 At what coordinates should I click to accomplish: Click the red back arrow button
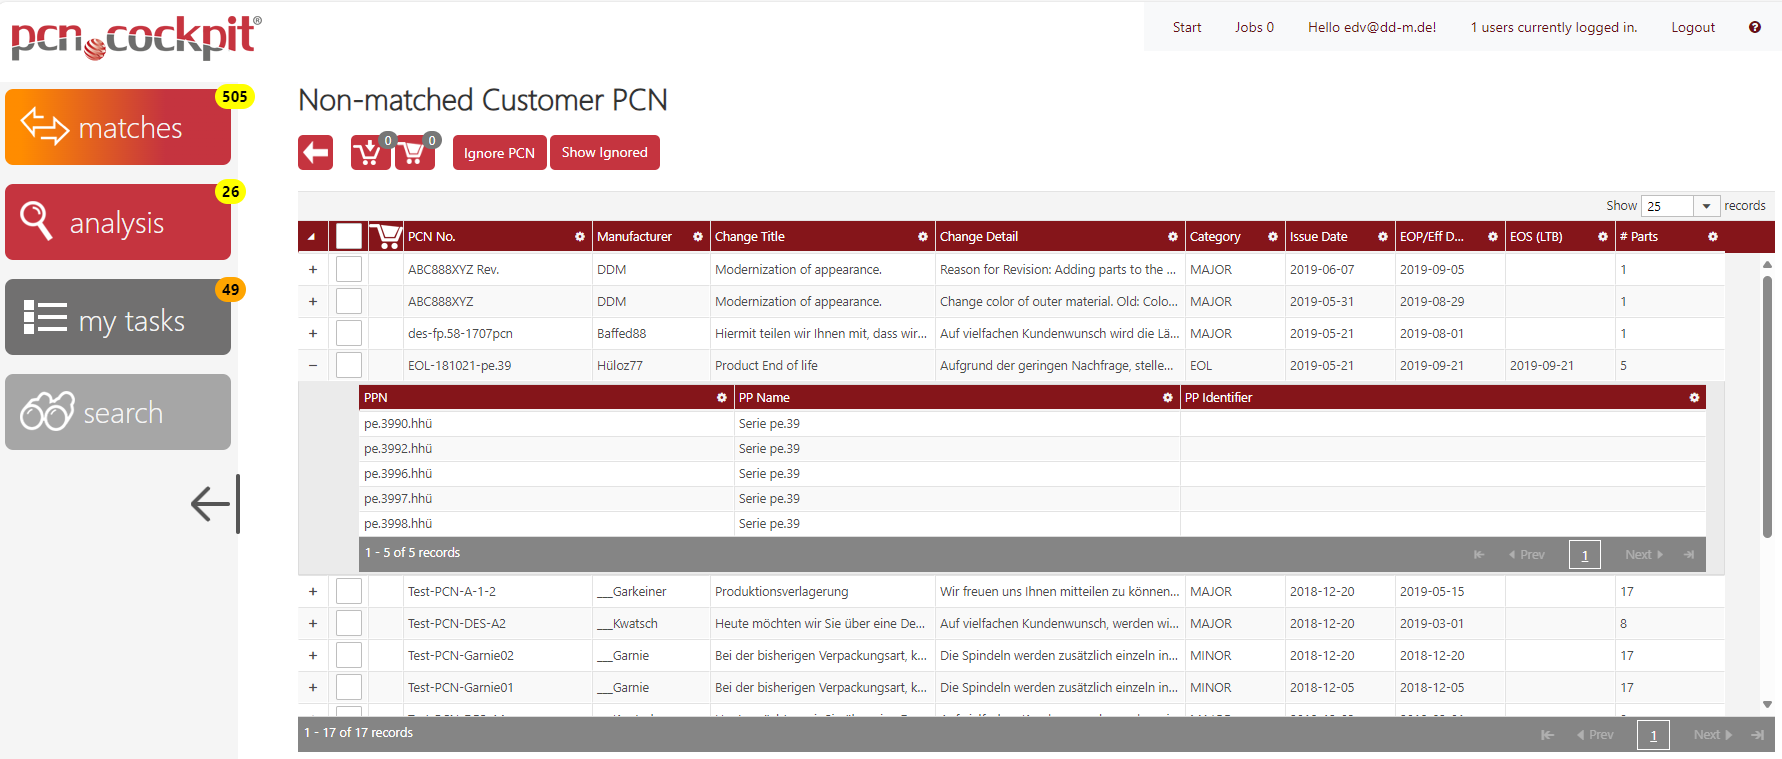coord(315,153)
